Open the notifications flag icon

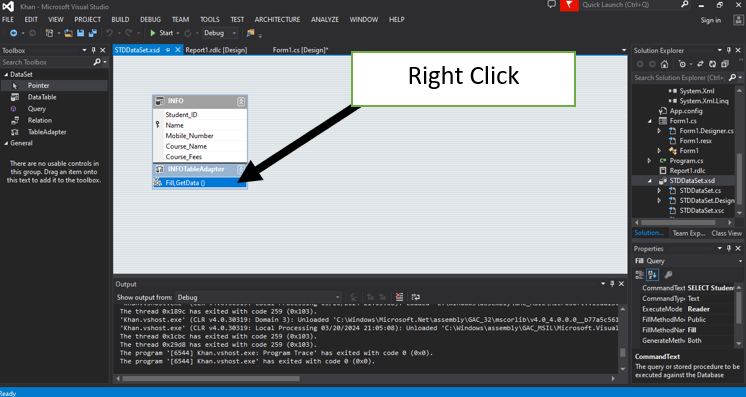(x=569, y=5)
